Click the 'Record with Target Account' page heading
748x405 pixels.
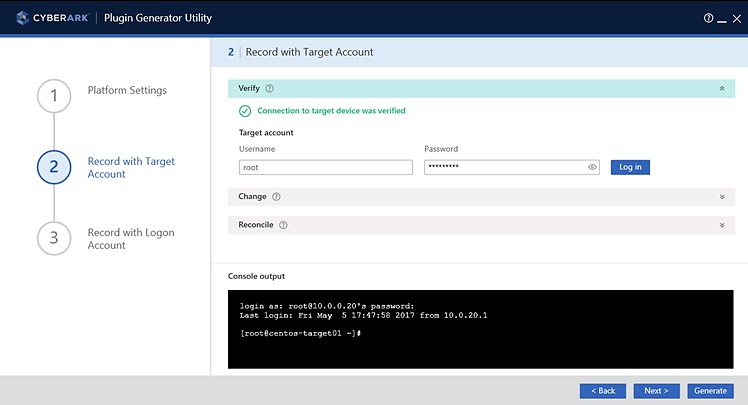click(309, 52)
